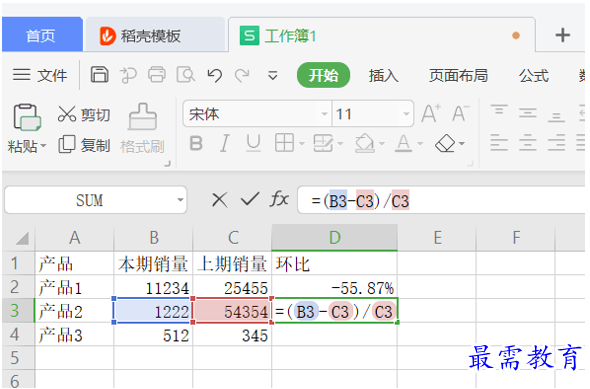
Task: Toggle Bold formatting
Action: pos(196,143)
